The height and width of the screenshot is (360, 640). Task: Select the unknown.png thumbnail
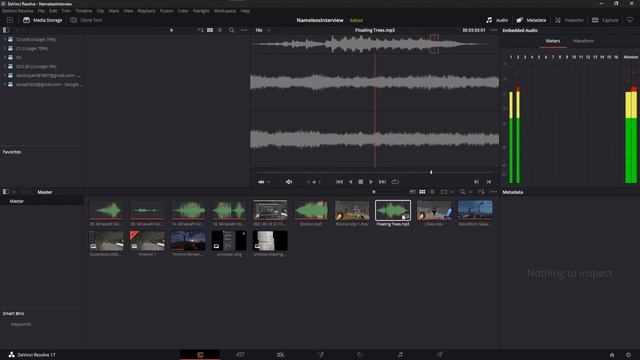pyautogui.click(x=229, y=240)
